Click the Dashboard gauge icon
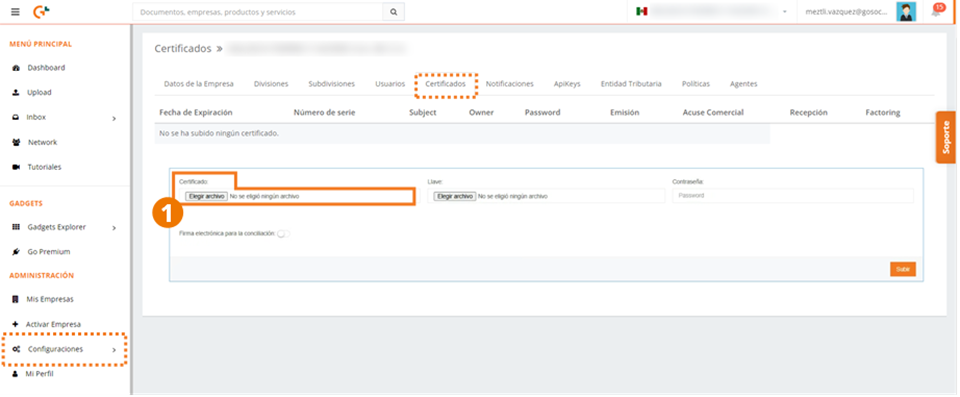This screenshot has width=960, height=397. pyautogui.click(x=17, y=68)
